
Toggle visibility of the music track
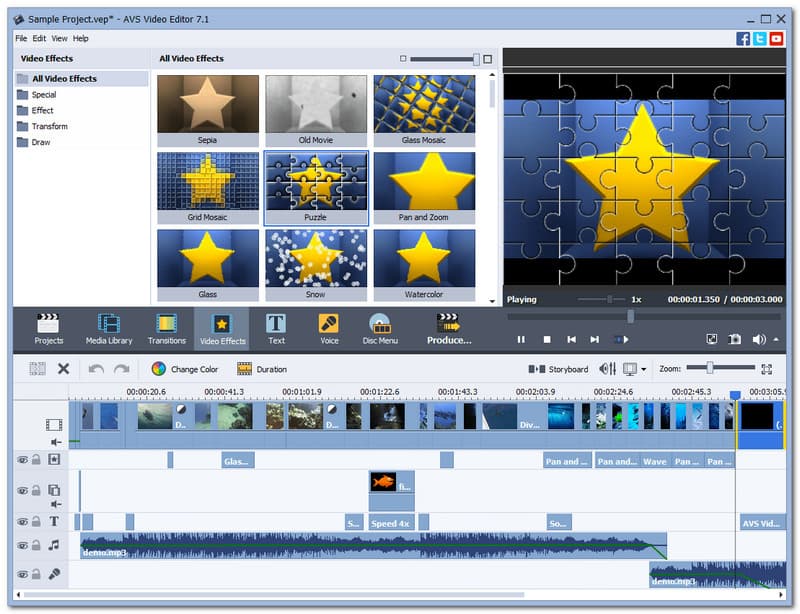(22, 545)
